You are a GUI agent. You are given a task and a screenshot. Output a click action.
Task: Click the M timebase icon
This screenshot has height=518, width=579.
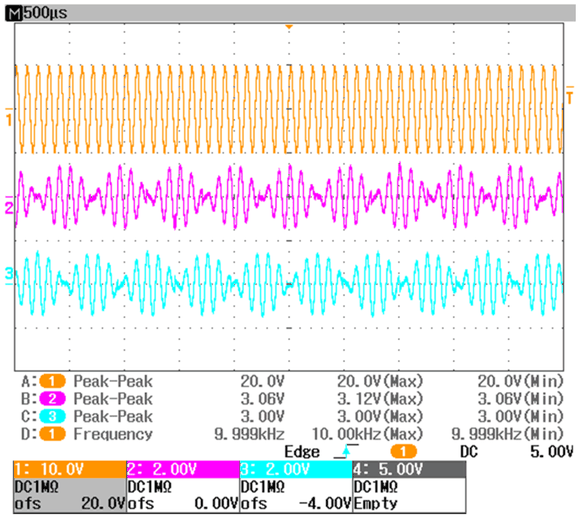[x=15, y=14]
